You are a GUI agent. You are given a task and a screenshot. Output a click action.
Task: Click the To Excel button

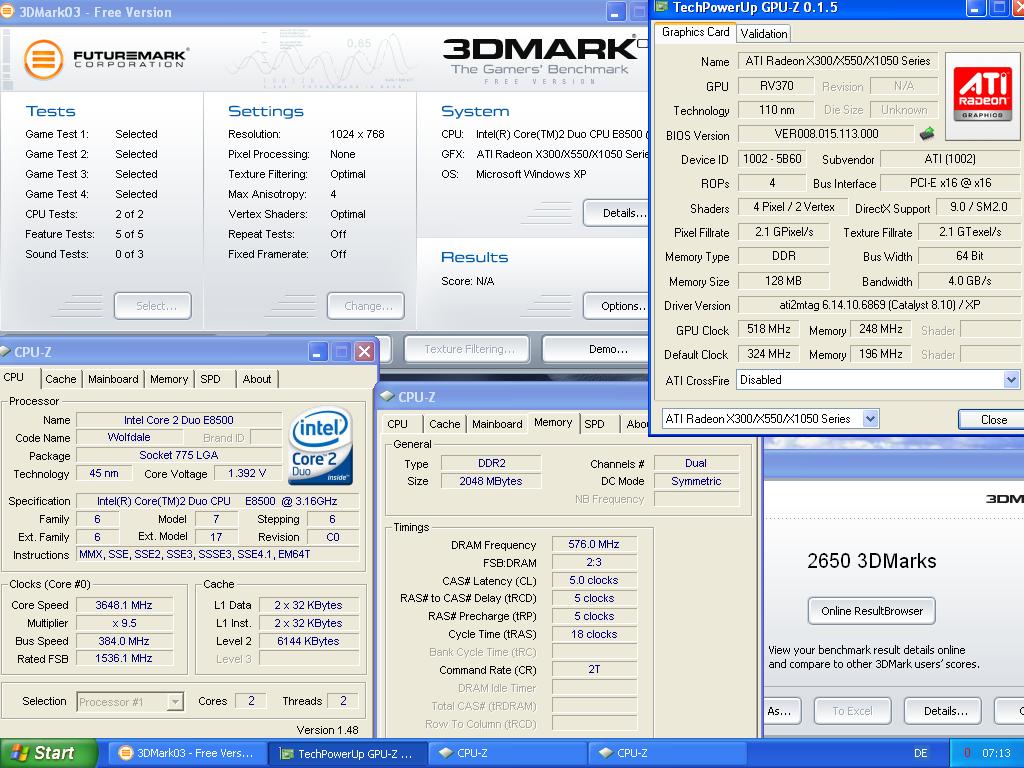[852, 711]
